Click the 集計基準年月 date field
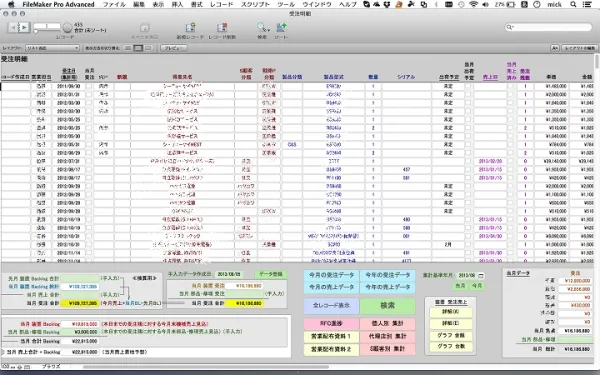 pos(467,276)
